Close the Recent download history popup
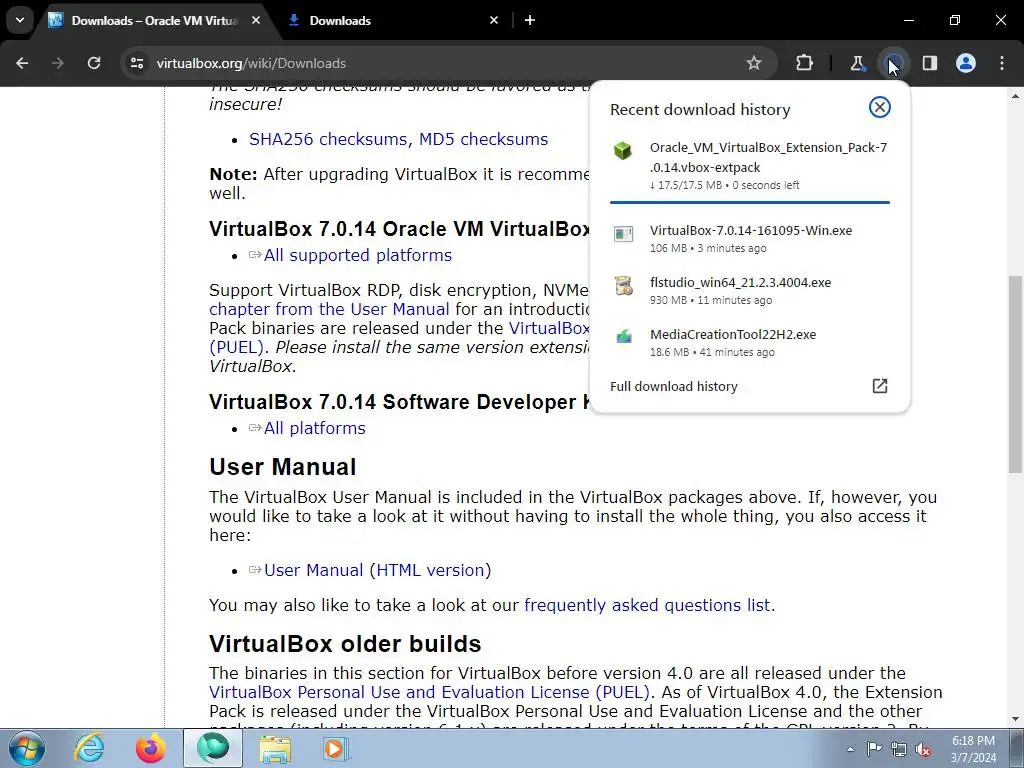 tap(880, 107)
